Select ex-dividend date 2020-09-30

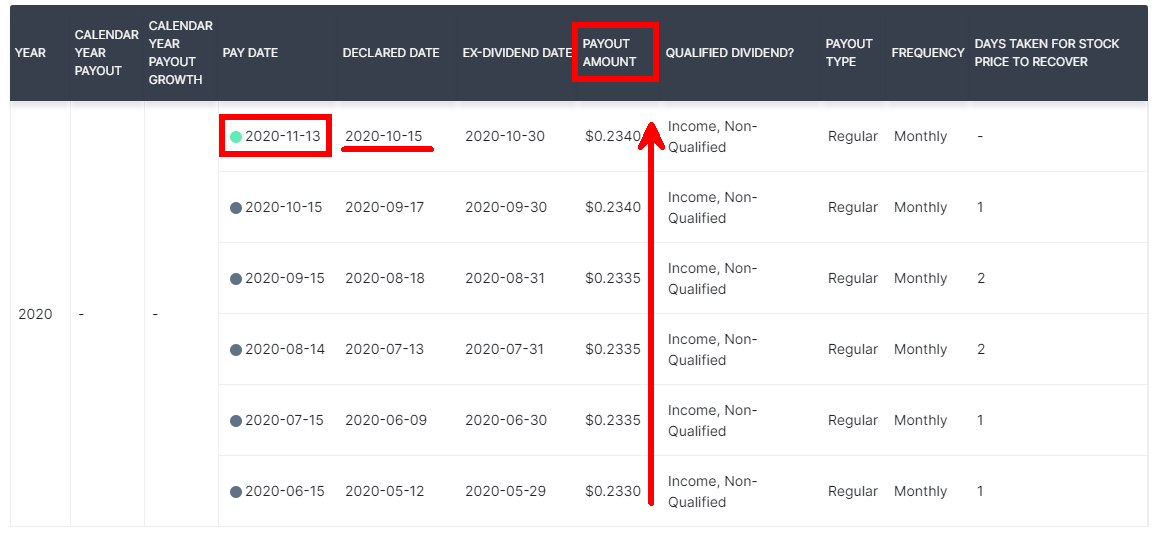click(x=506, y=208)
